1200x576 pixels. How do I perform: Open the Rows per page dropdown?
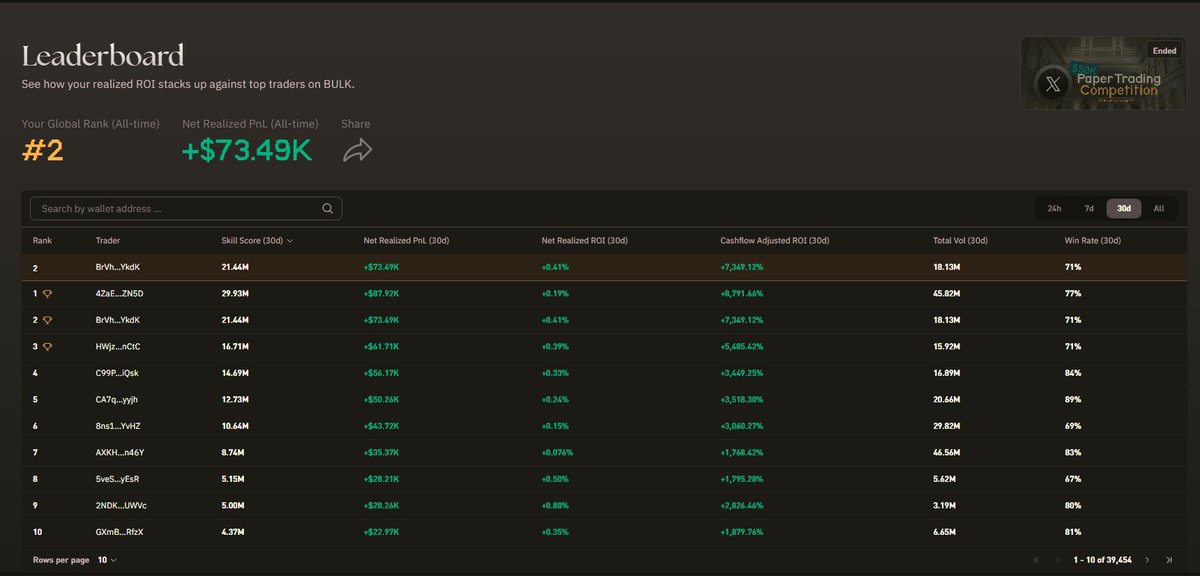[106, 560]
